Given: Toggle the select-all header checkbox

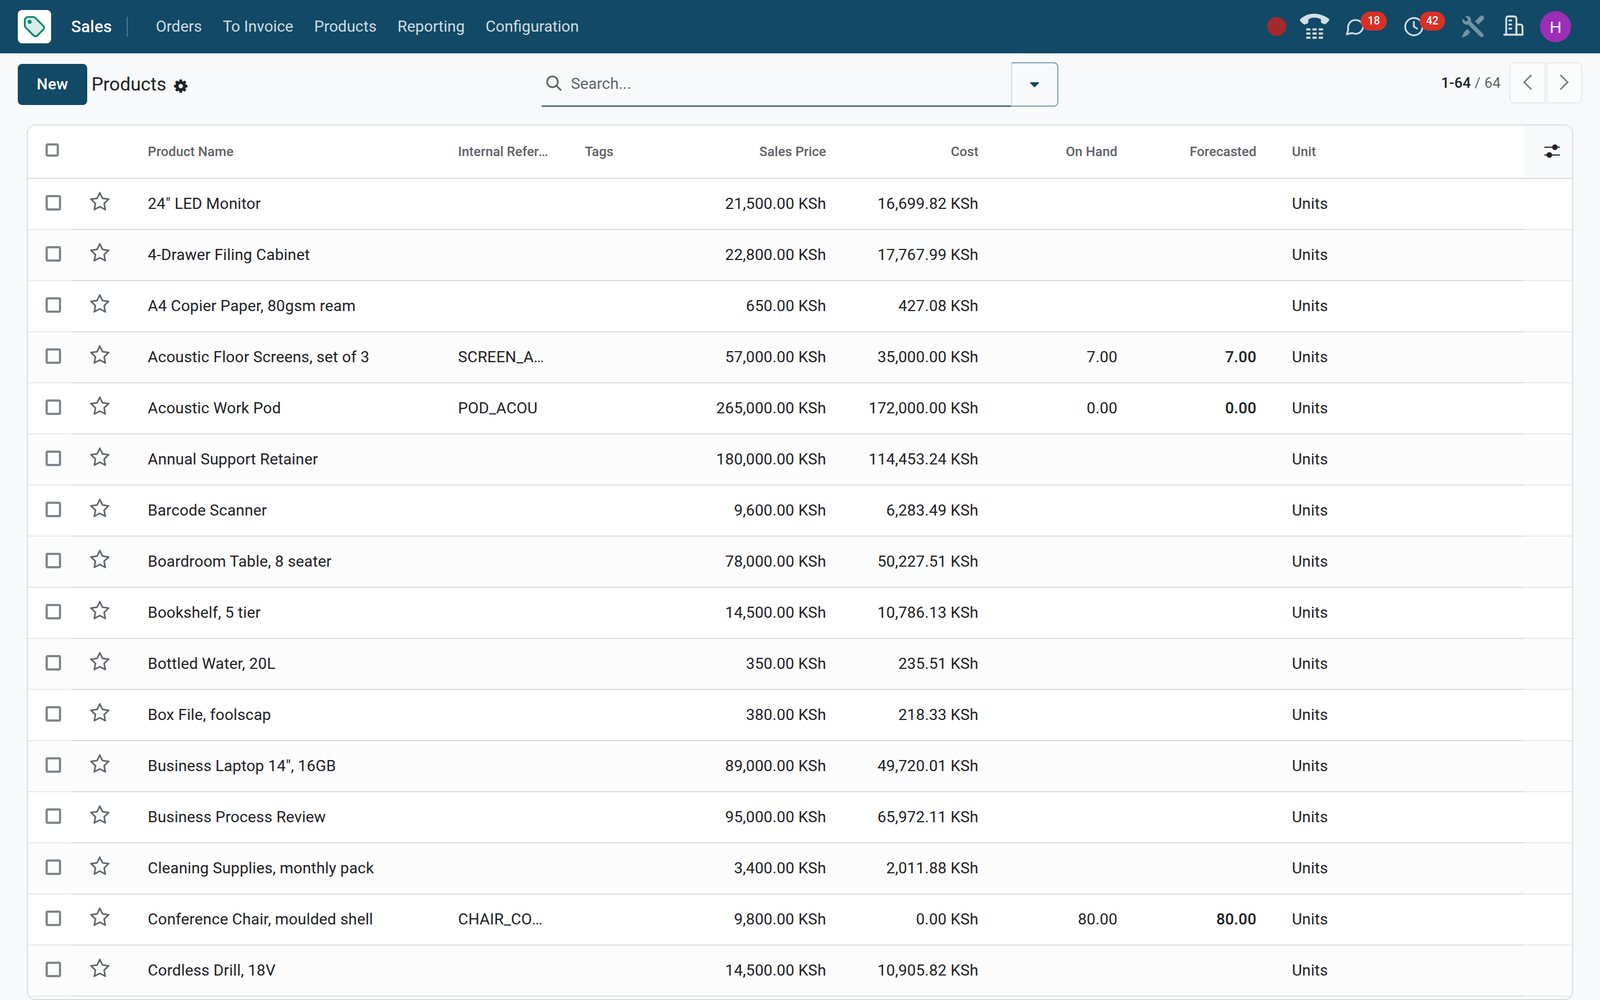Looking at the screenshot, I should click(52, 150).
